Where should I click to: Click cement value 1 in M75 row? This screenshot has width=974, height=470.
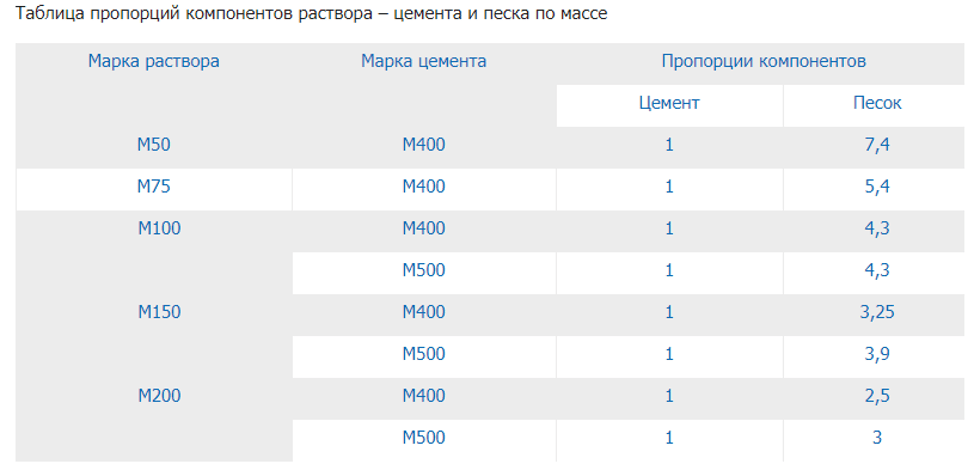pos(669,187)
